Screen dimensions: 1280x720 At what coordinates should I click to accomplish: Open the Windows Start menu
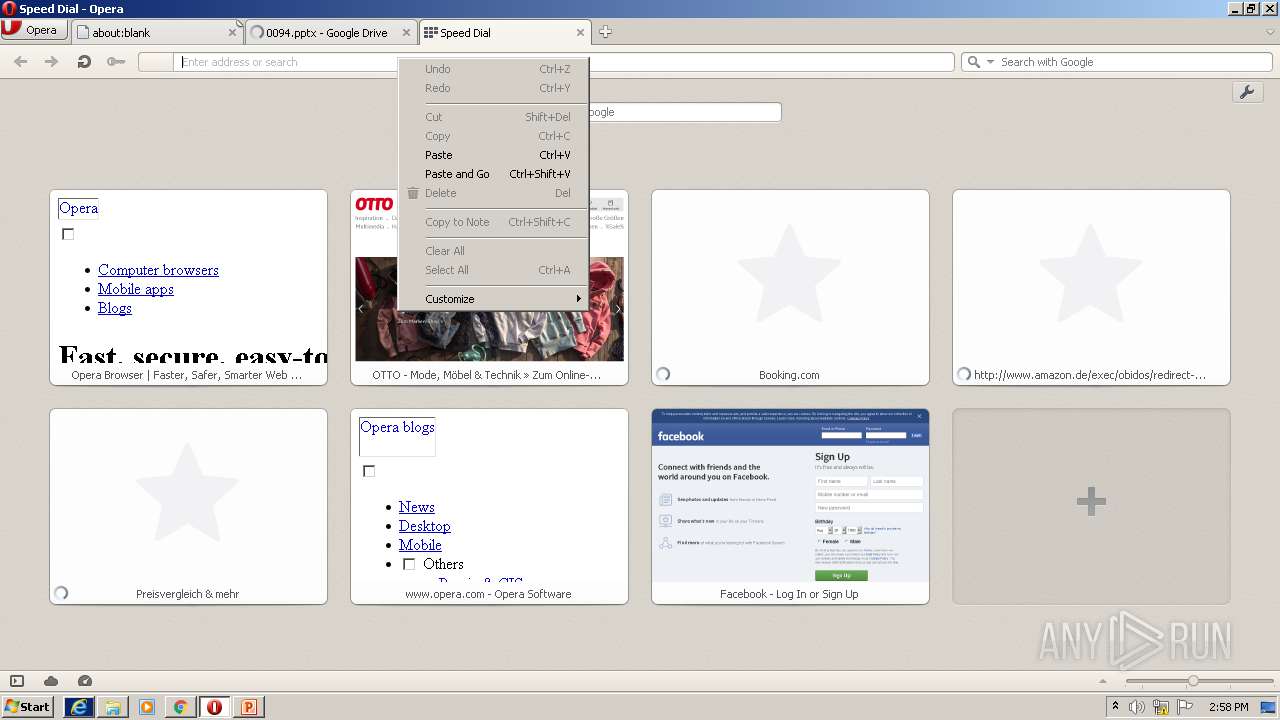click(x=28, y=707)
